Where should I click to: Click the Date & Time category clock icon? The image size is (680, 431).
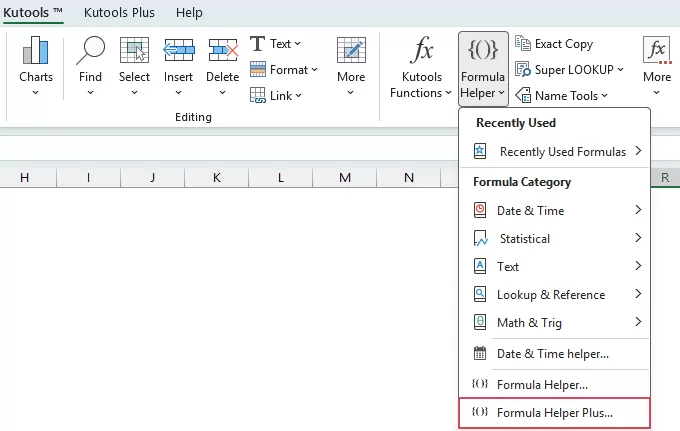(480, 210)
